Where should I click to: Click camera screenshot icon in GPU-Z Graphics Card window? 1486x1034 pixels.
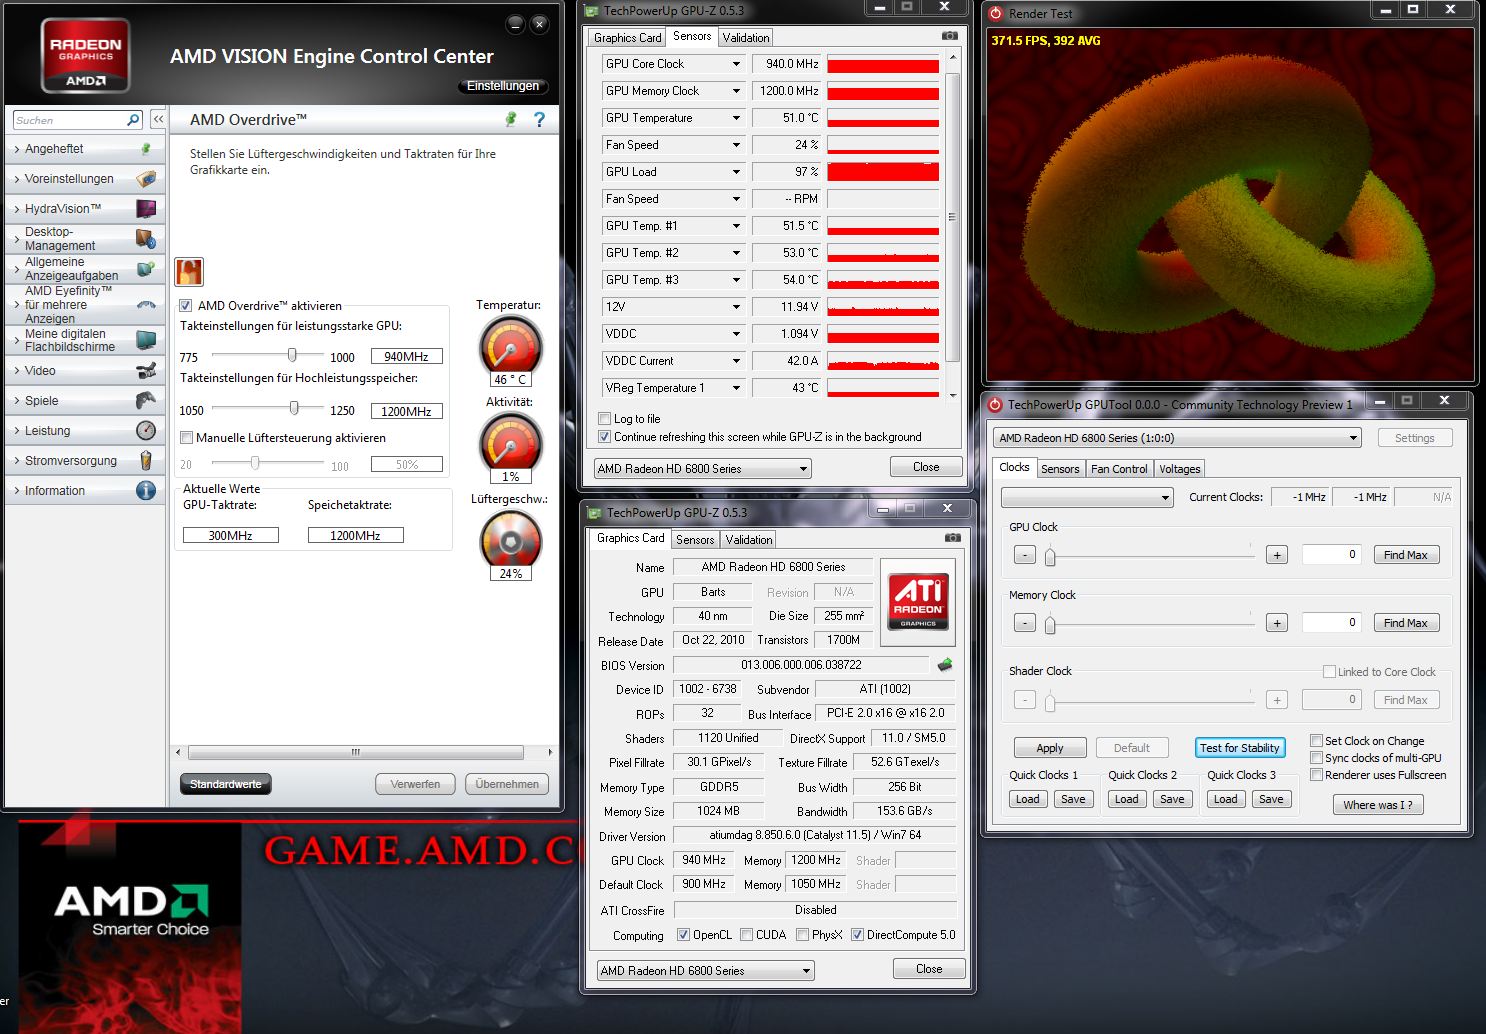coord(953,538)
